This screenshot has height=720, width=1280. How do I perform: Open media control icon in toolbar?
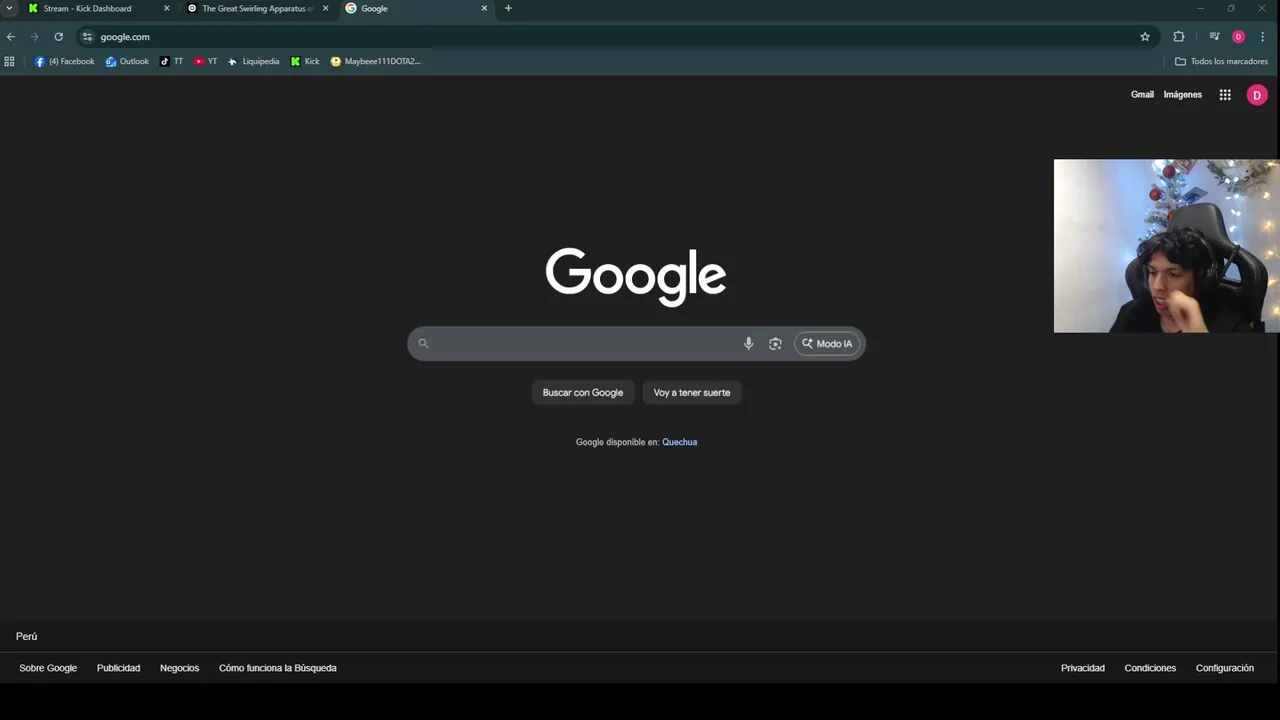(x=1214, y=37)
